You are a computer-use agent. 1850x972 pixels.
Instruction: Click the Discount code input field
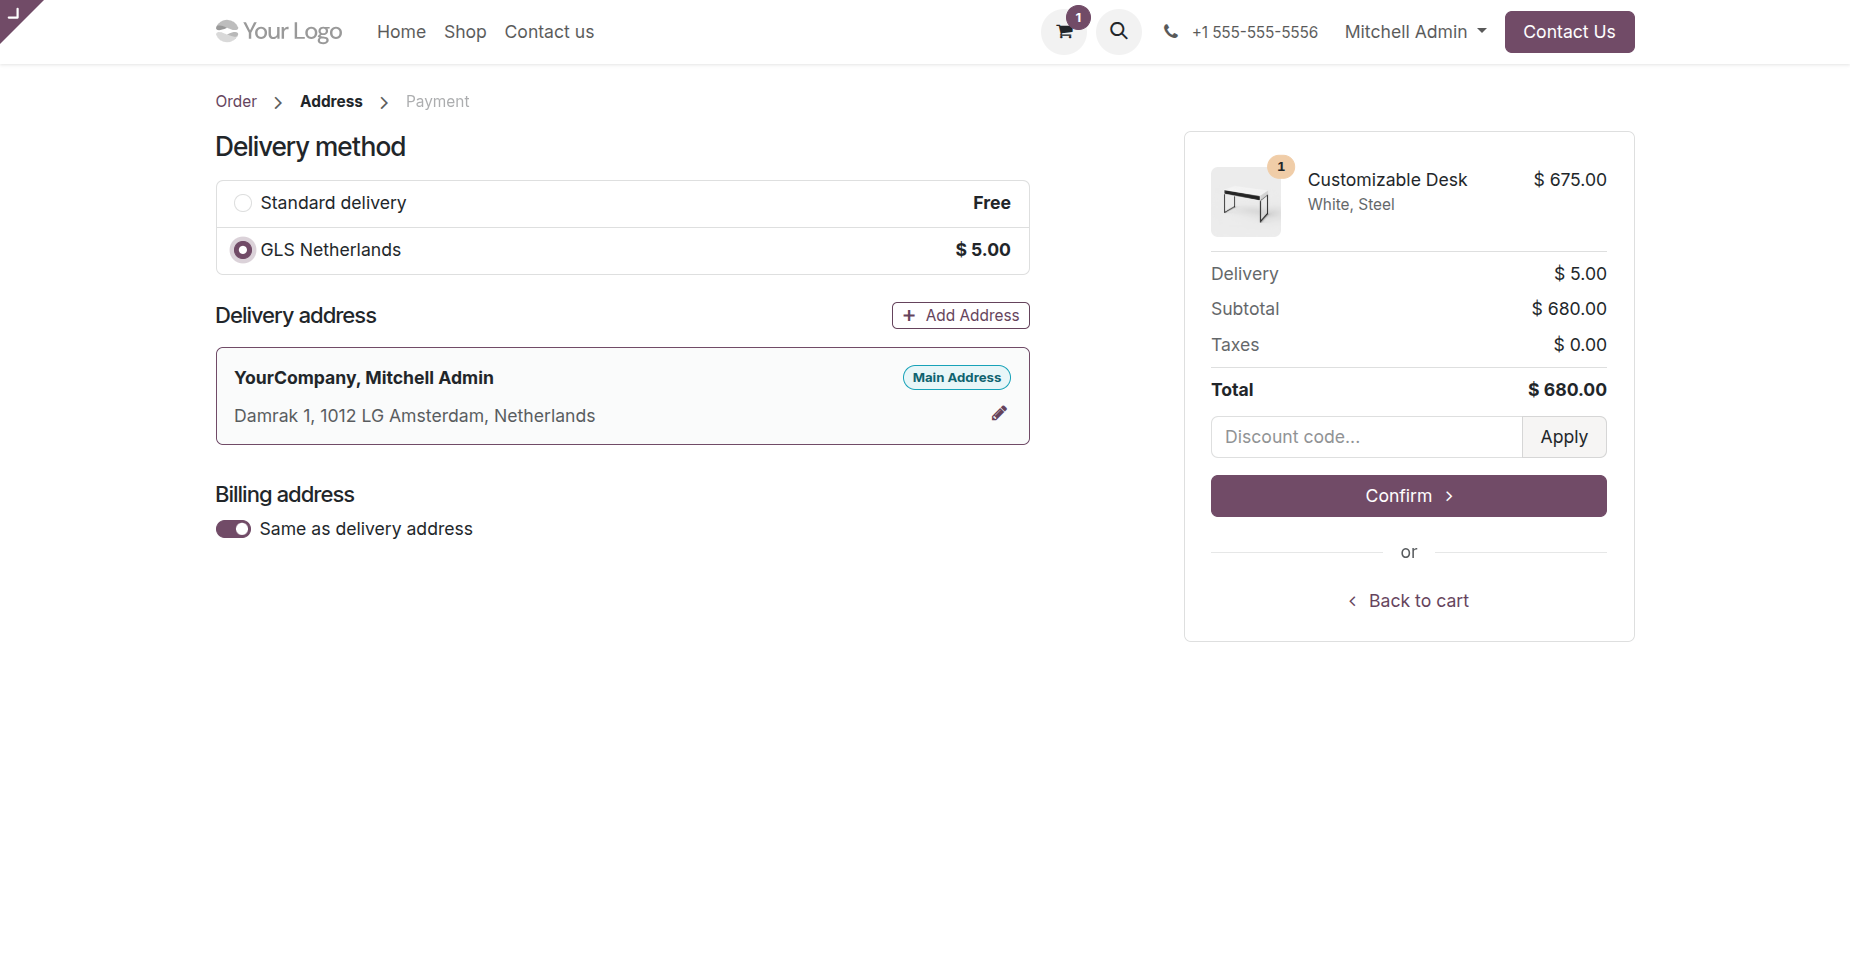click(x=1366, y=437)
